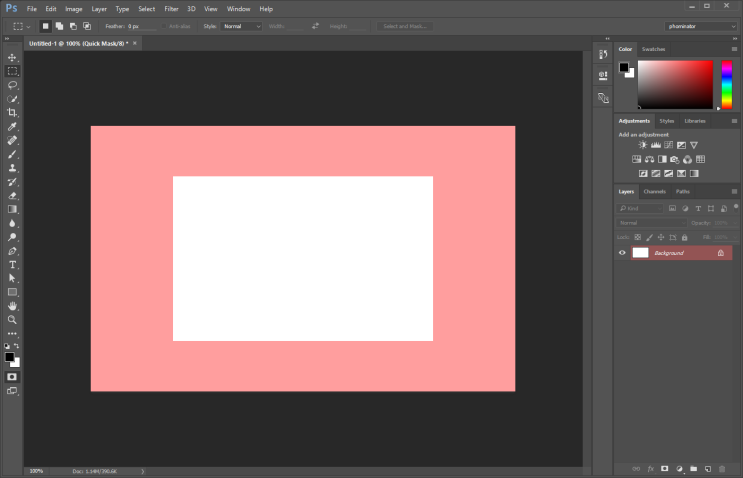Open the Change Screen Mode icon

tap(12, 391)
